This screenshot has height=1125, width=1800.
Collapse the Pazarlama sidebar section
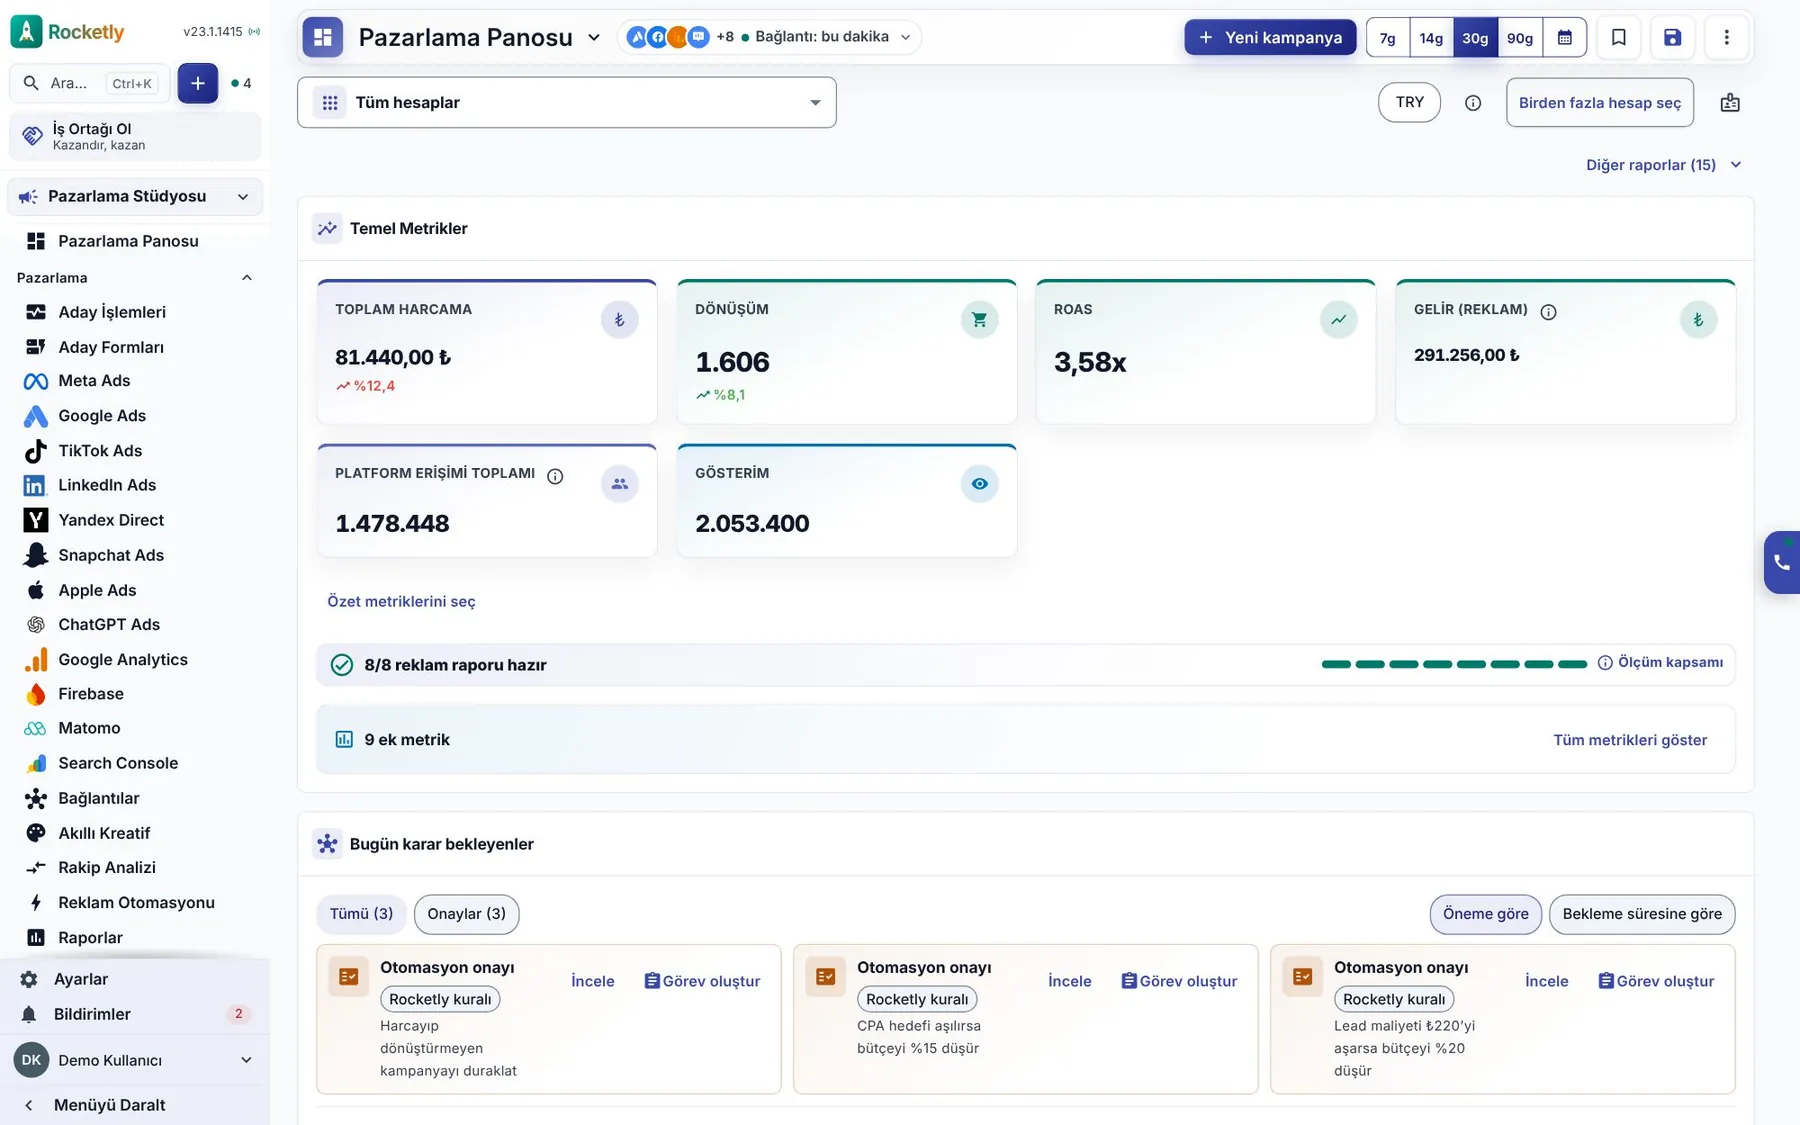tap(247, 278)
